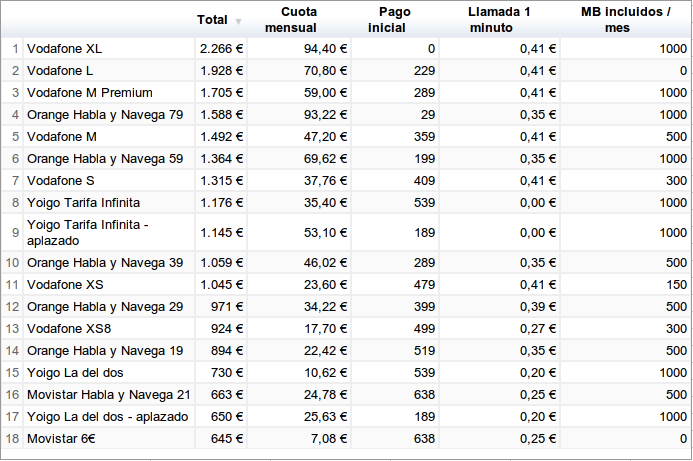Click the 7,08 € monthly fee
693x461 pixels.
328,439
